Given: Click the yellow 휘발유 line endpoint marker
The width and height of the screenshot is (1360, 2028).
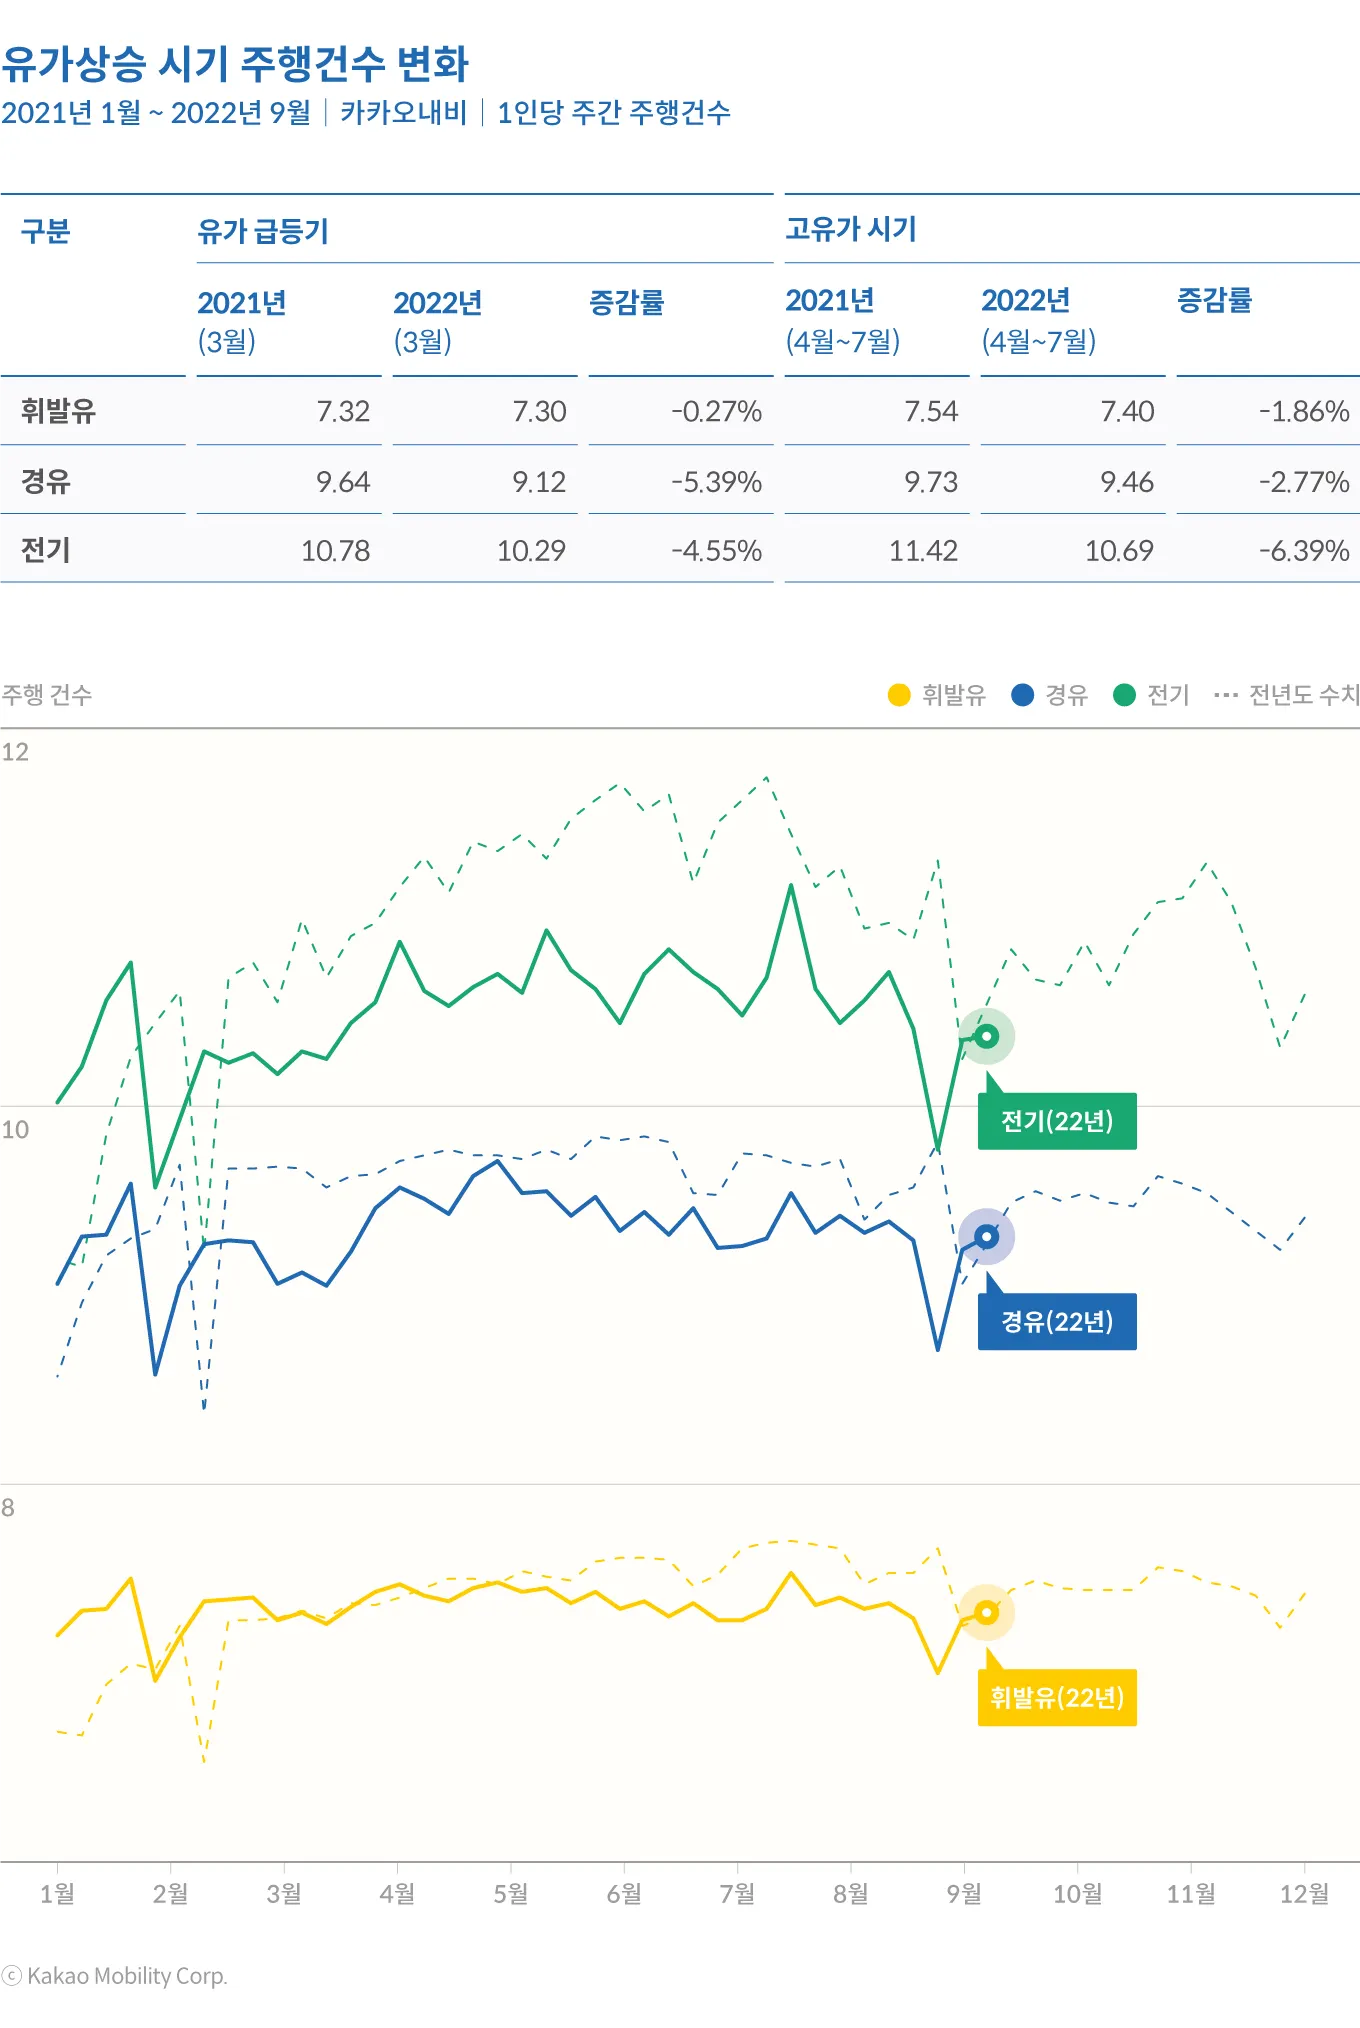Looking at the screenshot, I should click(987, 1612).
